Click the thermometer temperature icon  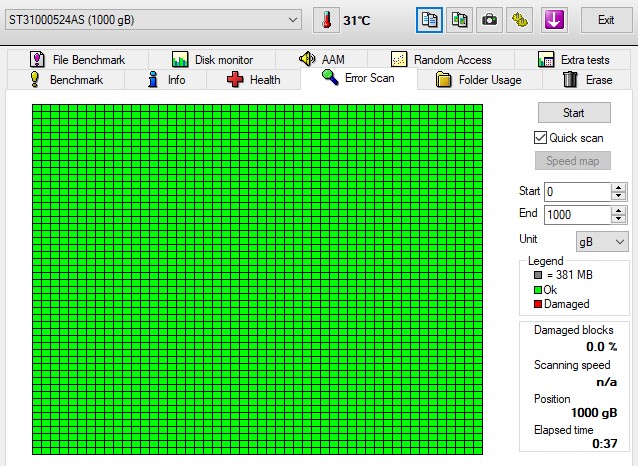[x=326, y=20]
